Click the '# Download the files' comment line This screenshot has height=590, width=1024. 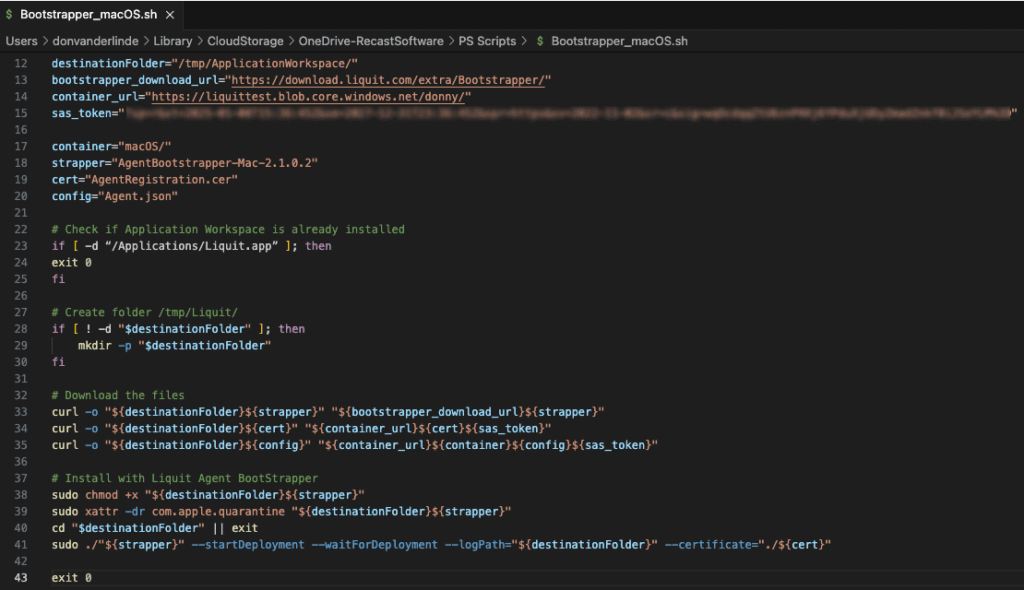coord(120,394)
